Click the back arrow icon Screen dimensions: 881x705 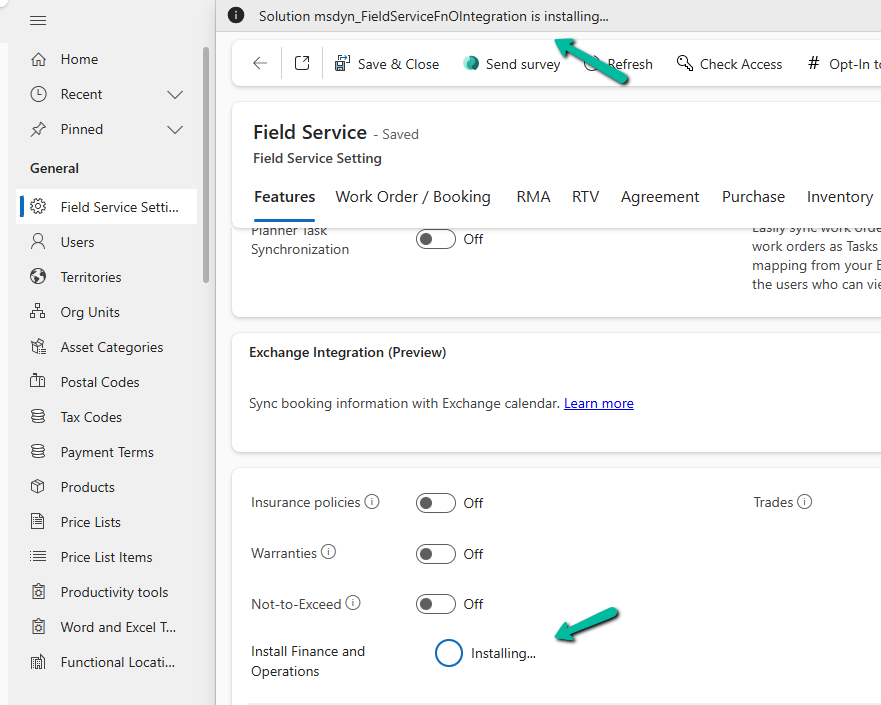[260, 63]
